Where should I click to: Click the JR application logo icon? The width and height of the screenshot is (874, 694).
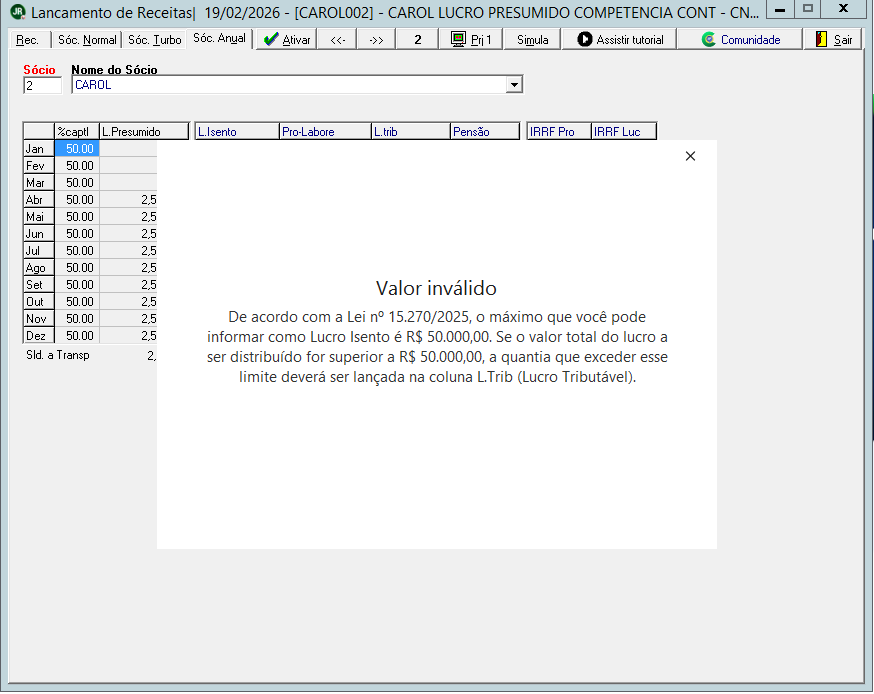tap(18, 12)
